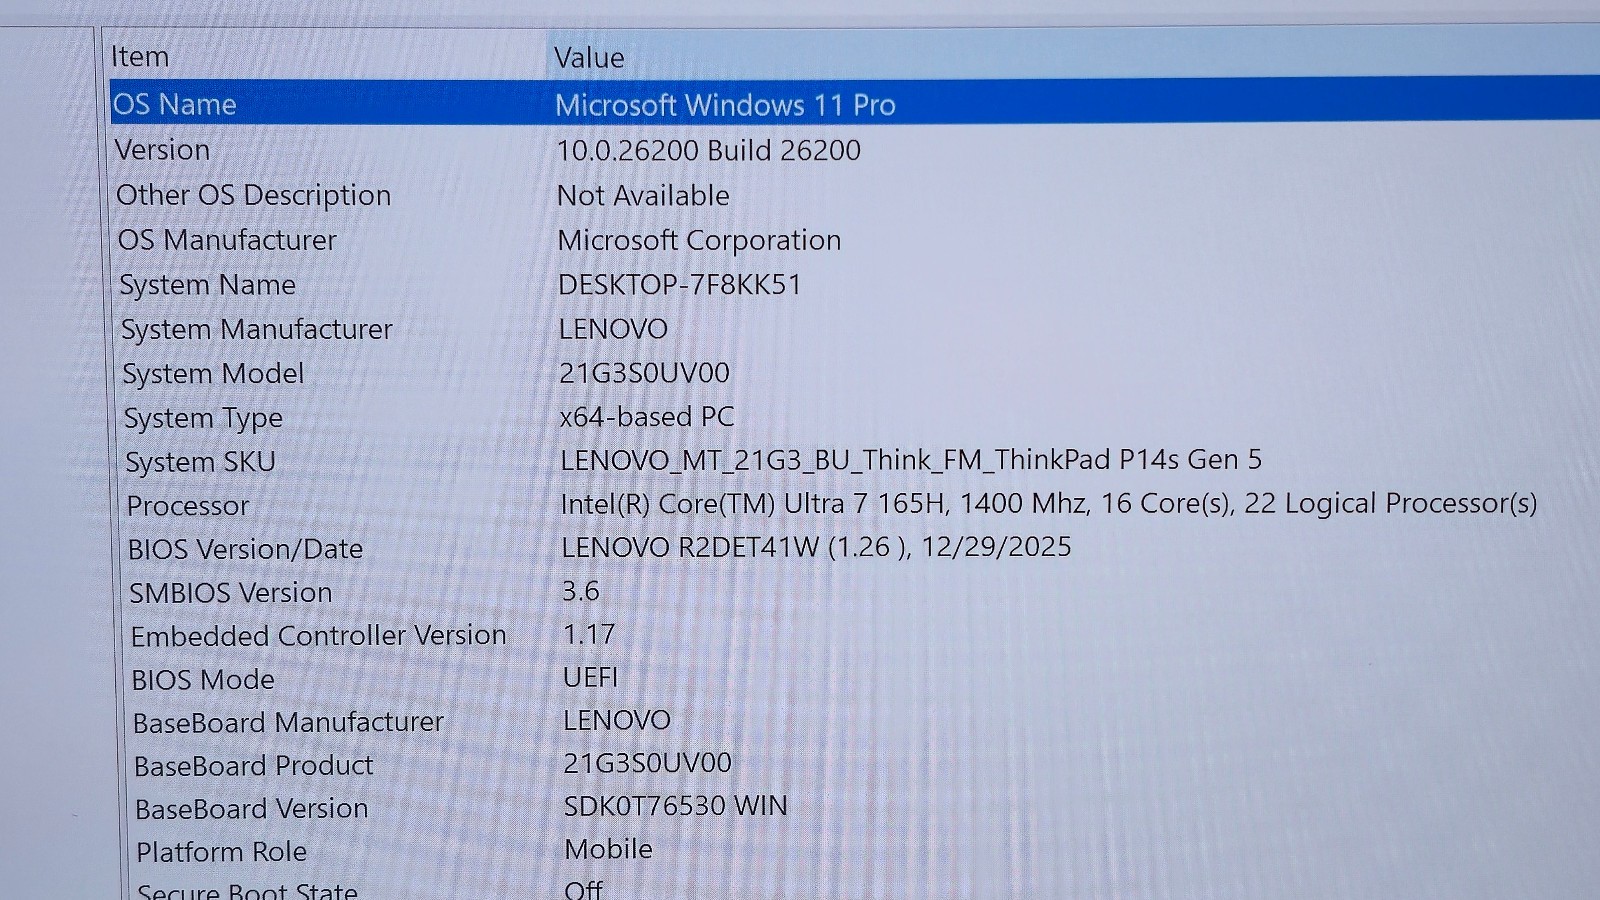Image resolution: width=1600 pixels, height=900 pixels.
Task: Select the BaseBoard Version row label
Action: 252,809
